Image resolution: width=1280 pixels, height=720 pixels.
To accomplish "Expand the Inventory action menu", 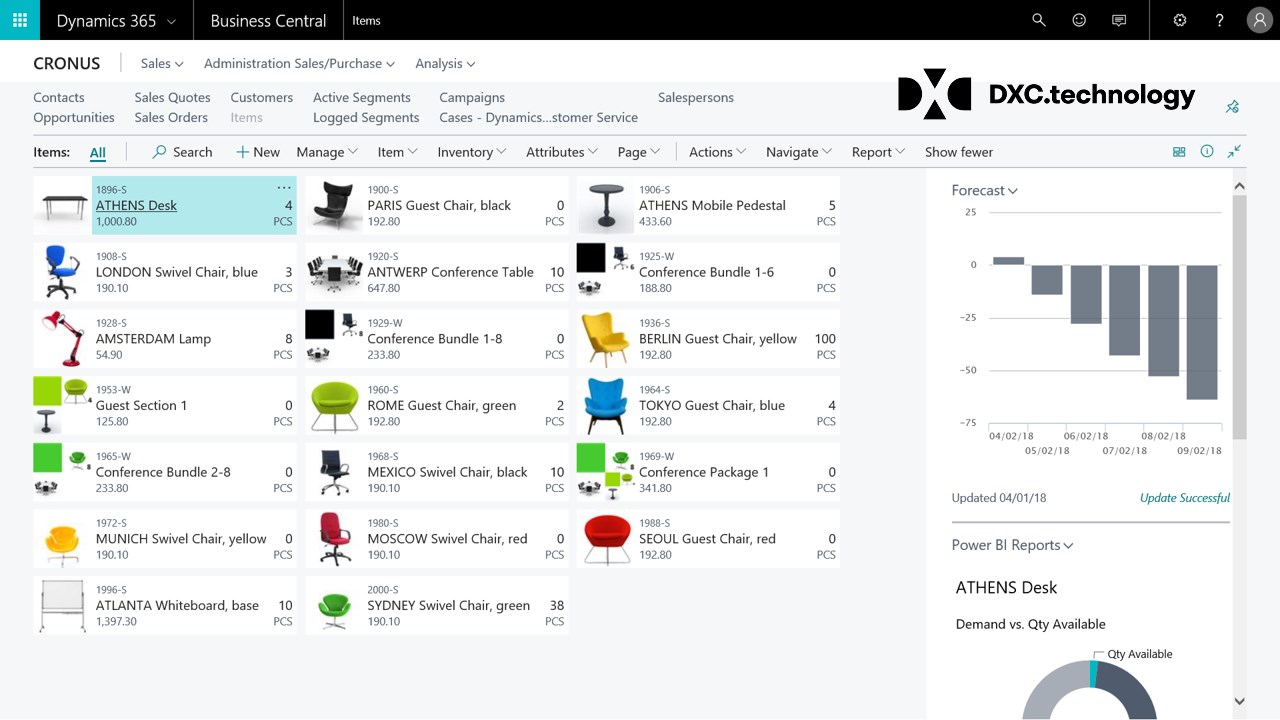I will (472, 152).
